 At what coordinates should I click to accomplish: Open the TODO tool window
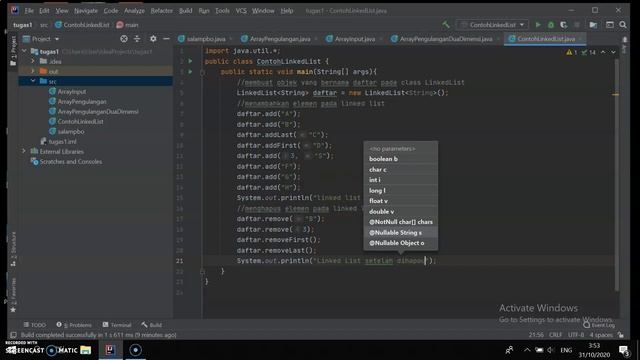35,325
